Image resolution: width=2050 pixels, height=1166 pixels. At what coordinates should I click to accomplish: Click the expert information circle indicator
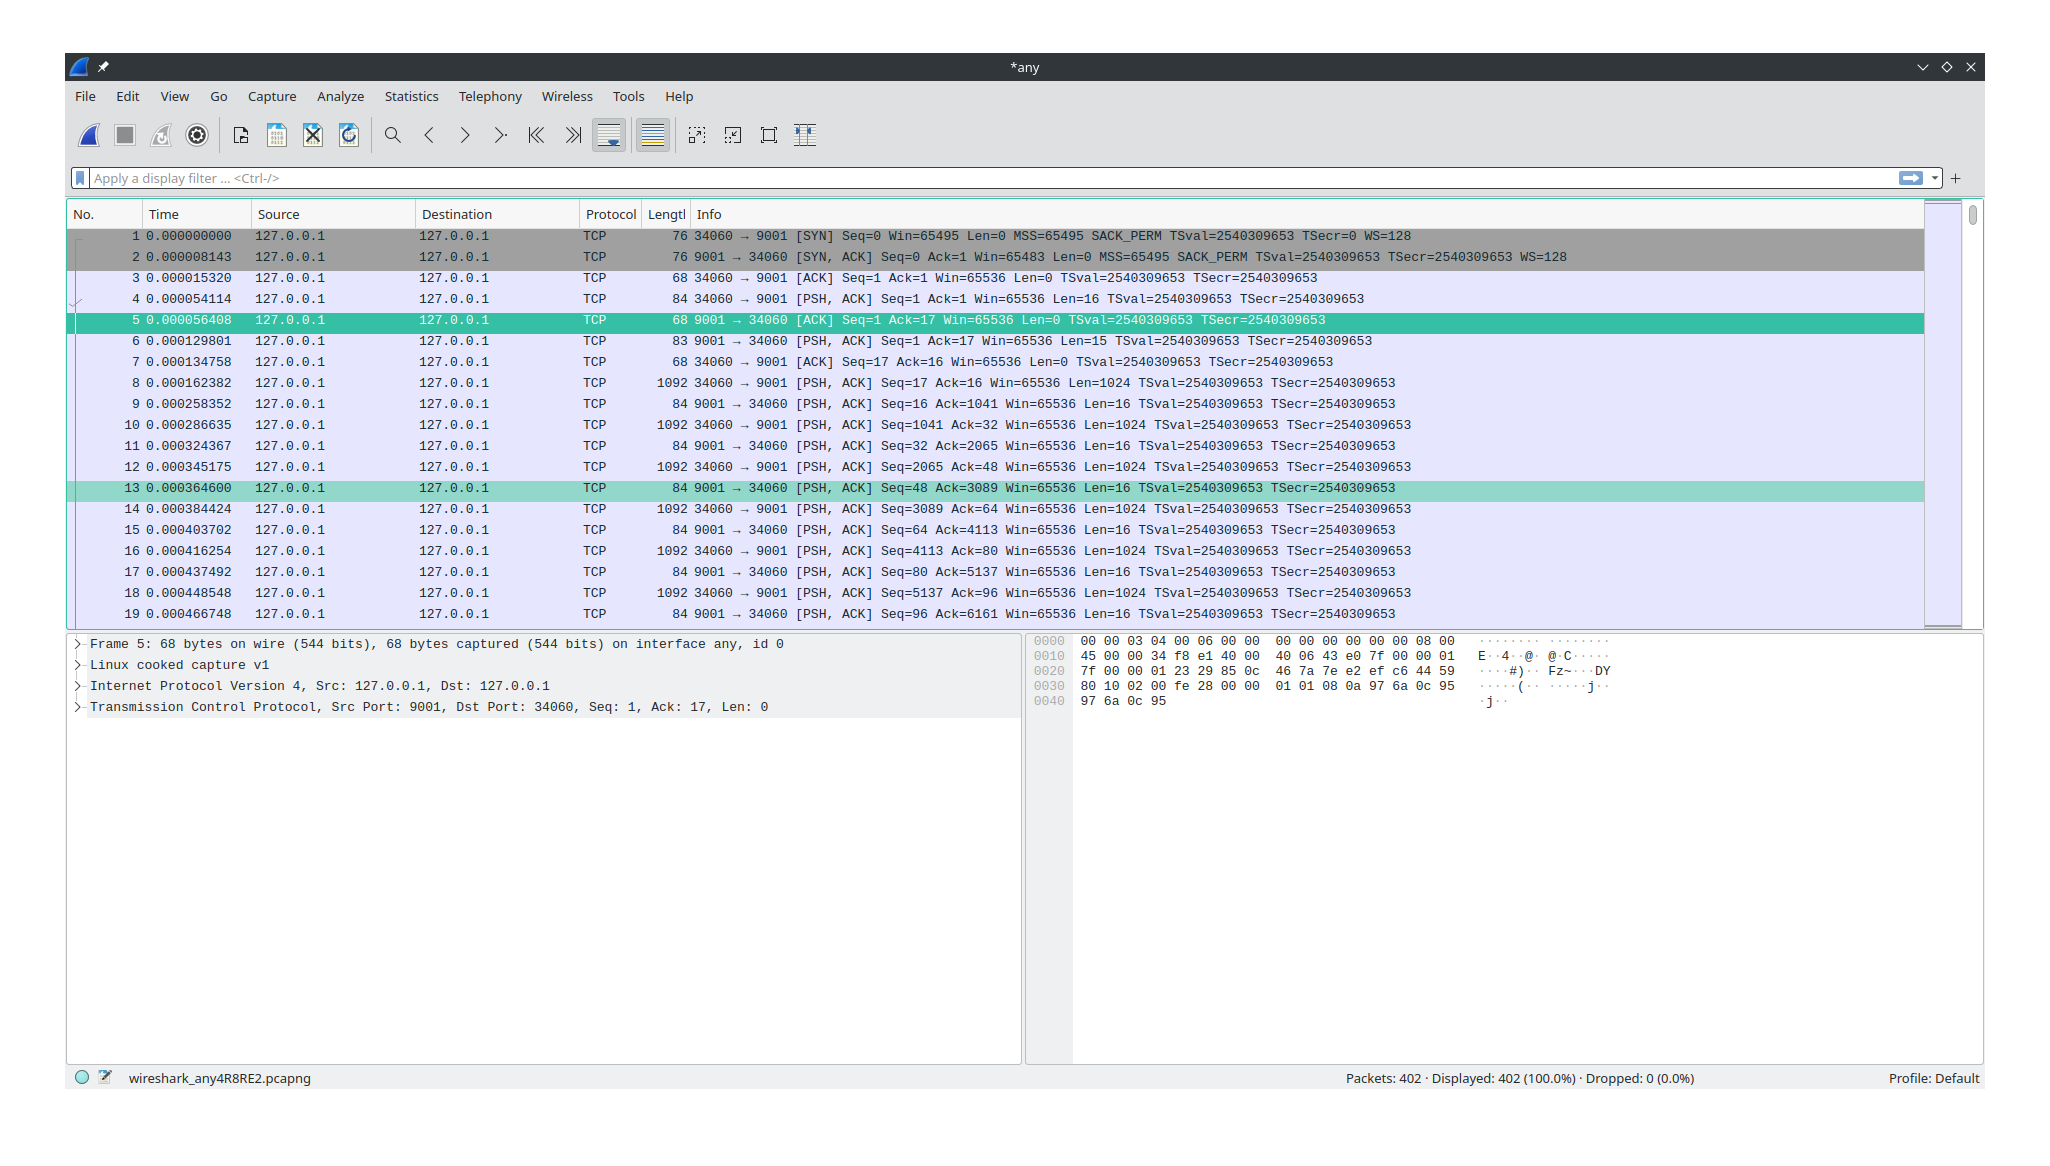pos(82,1078)
